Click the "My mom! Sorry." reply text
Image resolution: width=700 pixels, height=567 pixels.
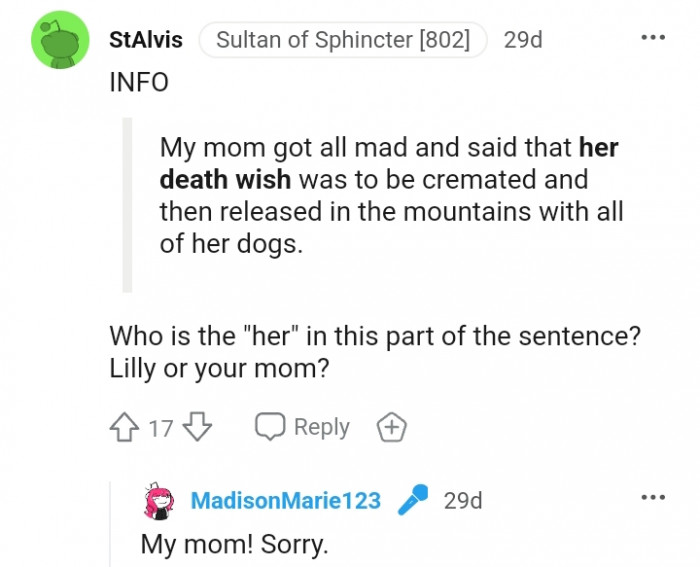click(x=233, y=545)
